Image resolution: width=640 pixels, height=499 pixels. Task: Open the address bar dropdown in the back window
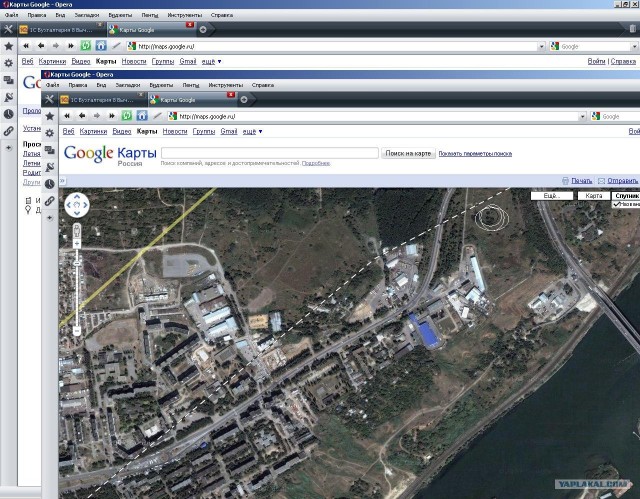(x=542, y=47)
